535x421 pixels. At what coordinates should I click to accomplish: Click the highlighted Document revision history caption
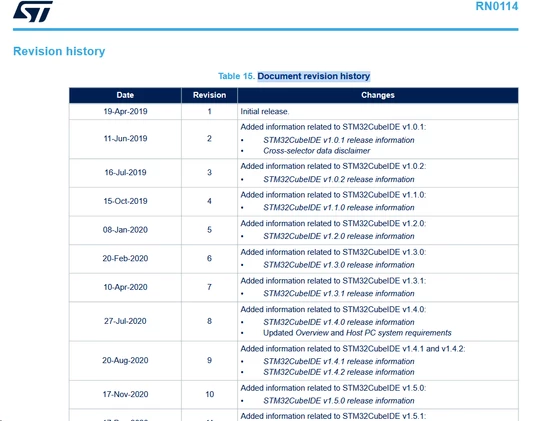pos(314,76)
